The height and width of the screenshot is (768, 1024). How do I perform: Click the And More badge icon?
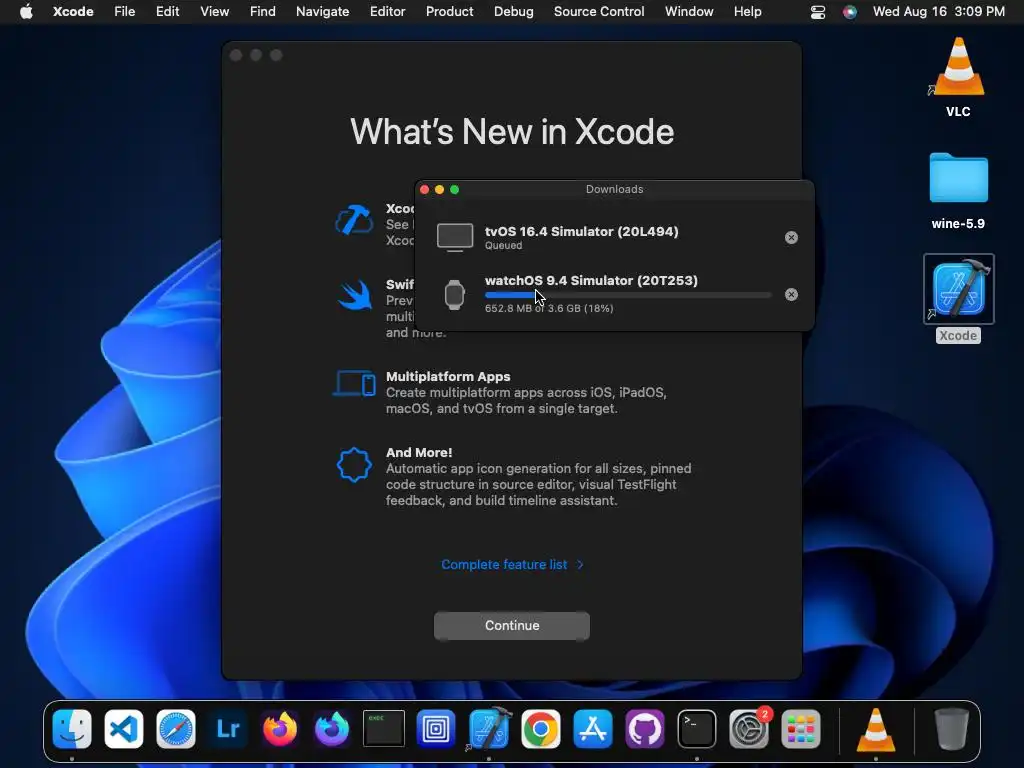click(x=354, y=465)
